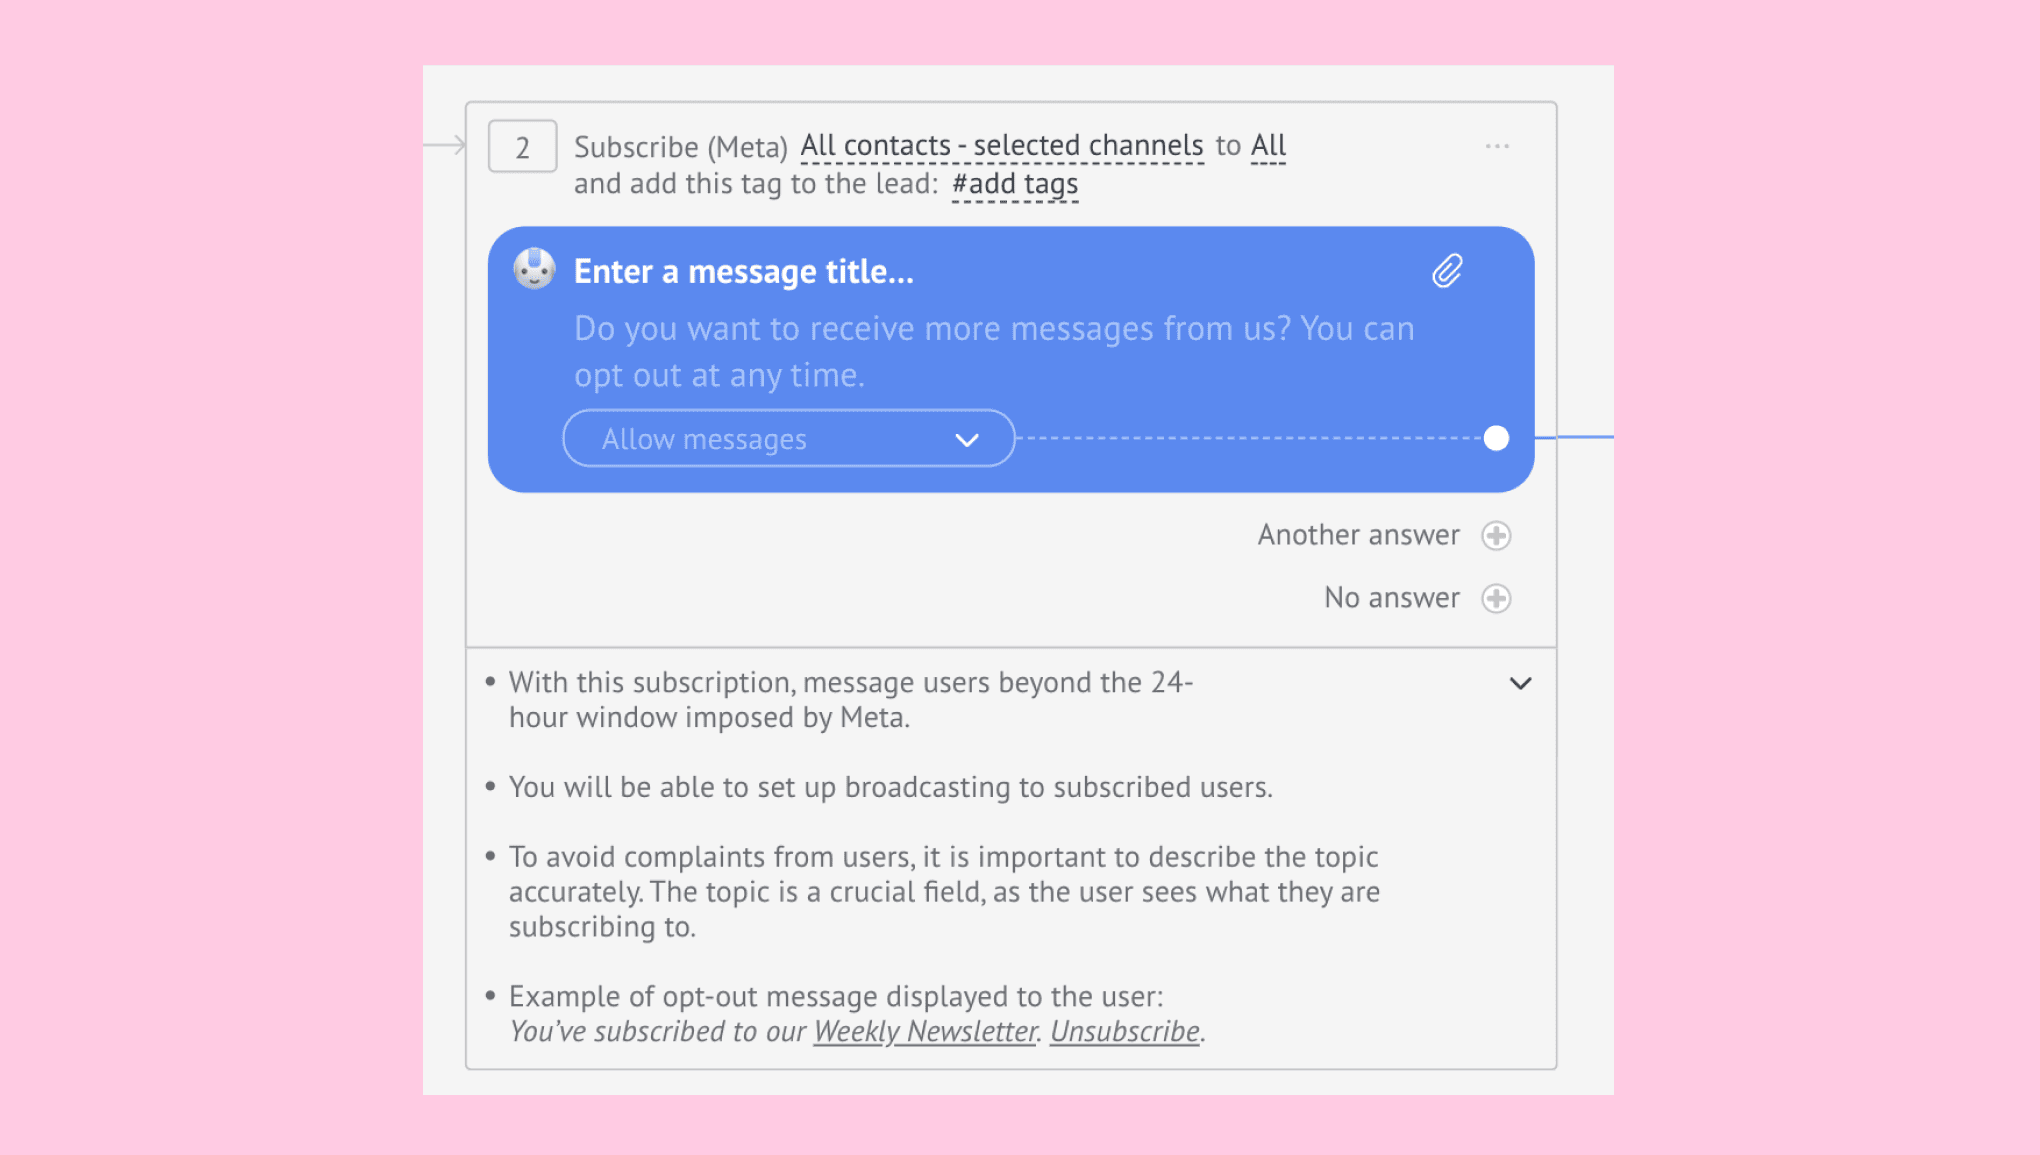Click the incoming arrow connector at left
This screenshot has width=2040, height=1155.
pyautogui.click(x=445, y=145)
